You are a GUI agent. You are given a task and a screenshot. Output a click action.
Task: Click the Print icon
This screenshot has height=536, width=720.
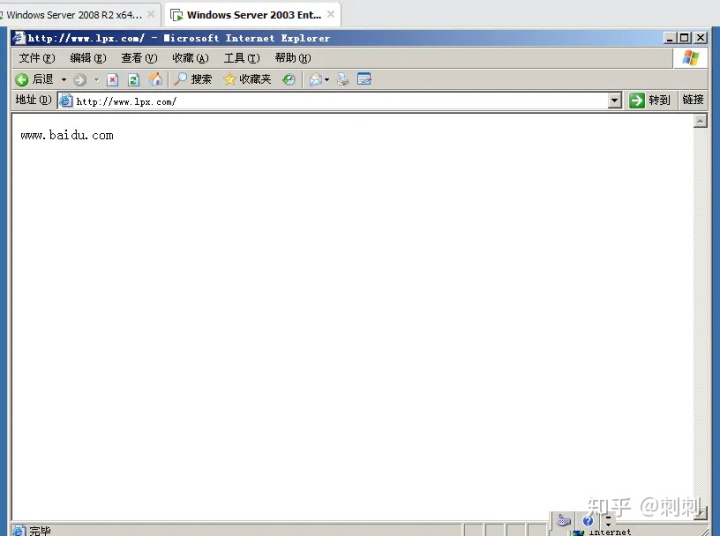(x=343, y=79)
